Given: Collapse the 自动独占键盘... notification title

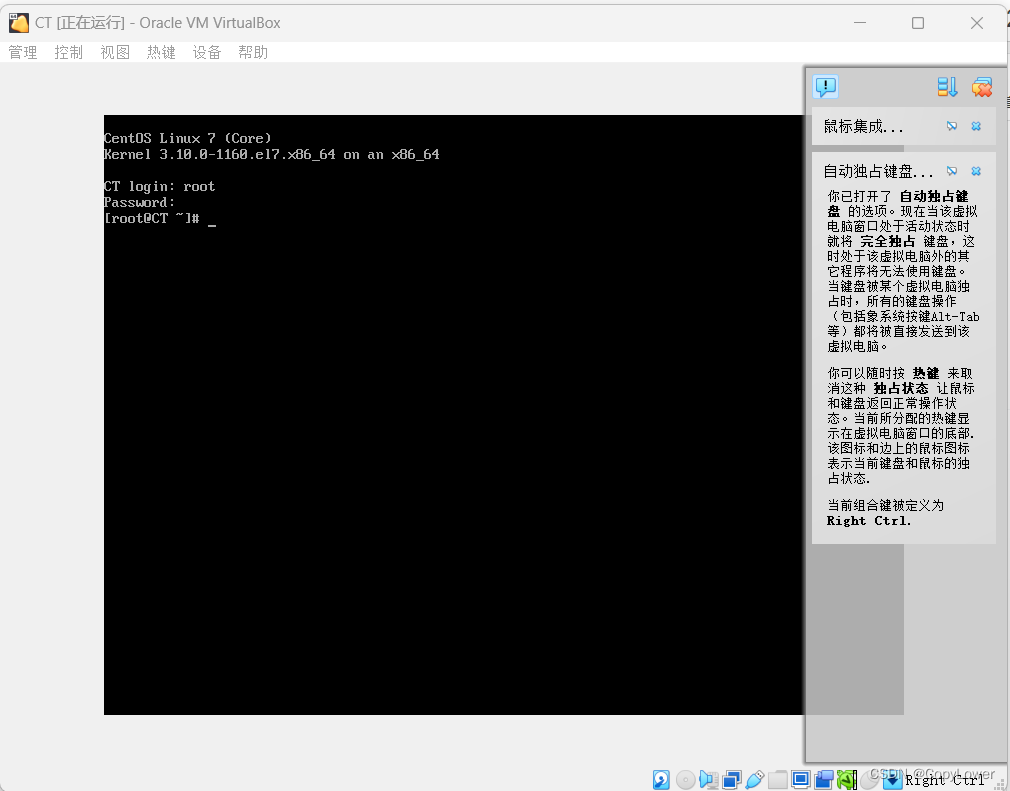Looking at the screenshot, I should pyautogui.click(x=878, y=171).
